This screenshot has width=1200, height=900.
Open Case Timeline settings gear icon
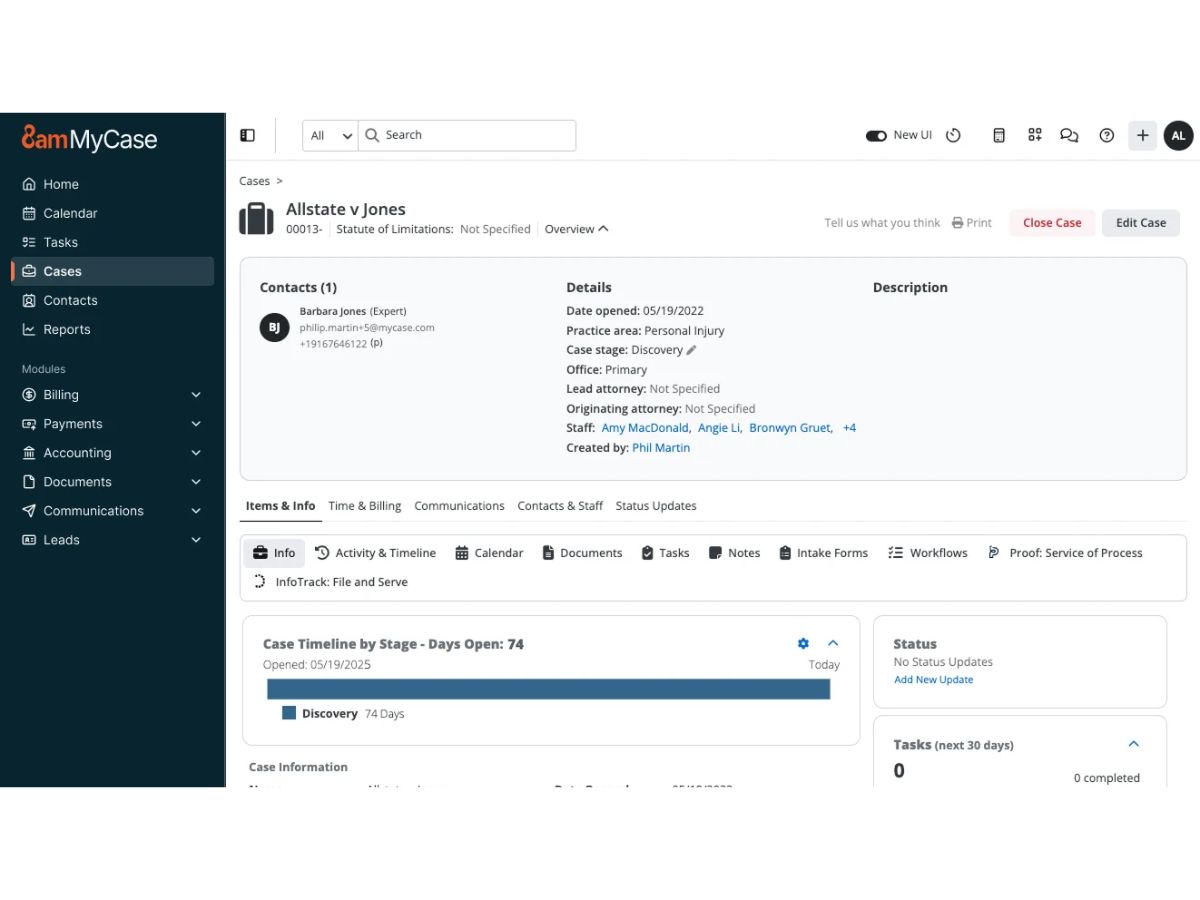pyautogui.click(x=803, y=644)
